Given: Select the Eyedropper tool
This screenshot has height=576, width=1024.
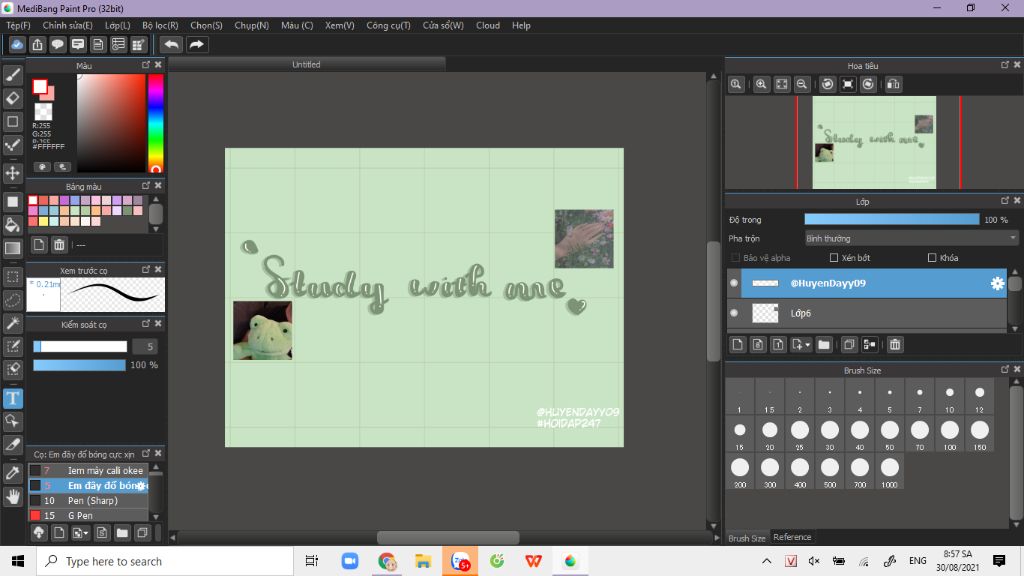Looking at the screenshot, I should (x=12, y=473).
